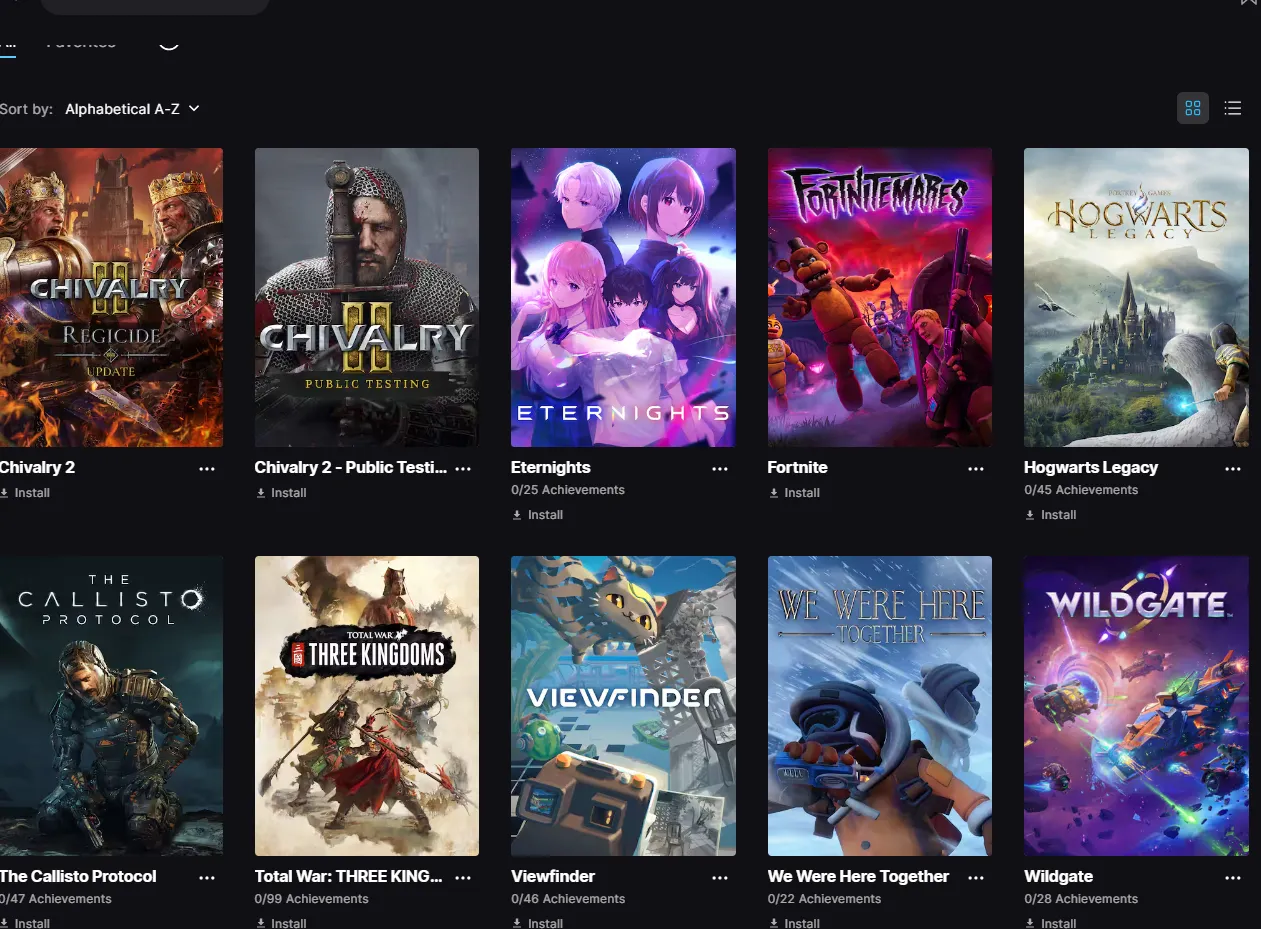Open three-dot menu for Hogwarts Legacy

point(1233,468)
